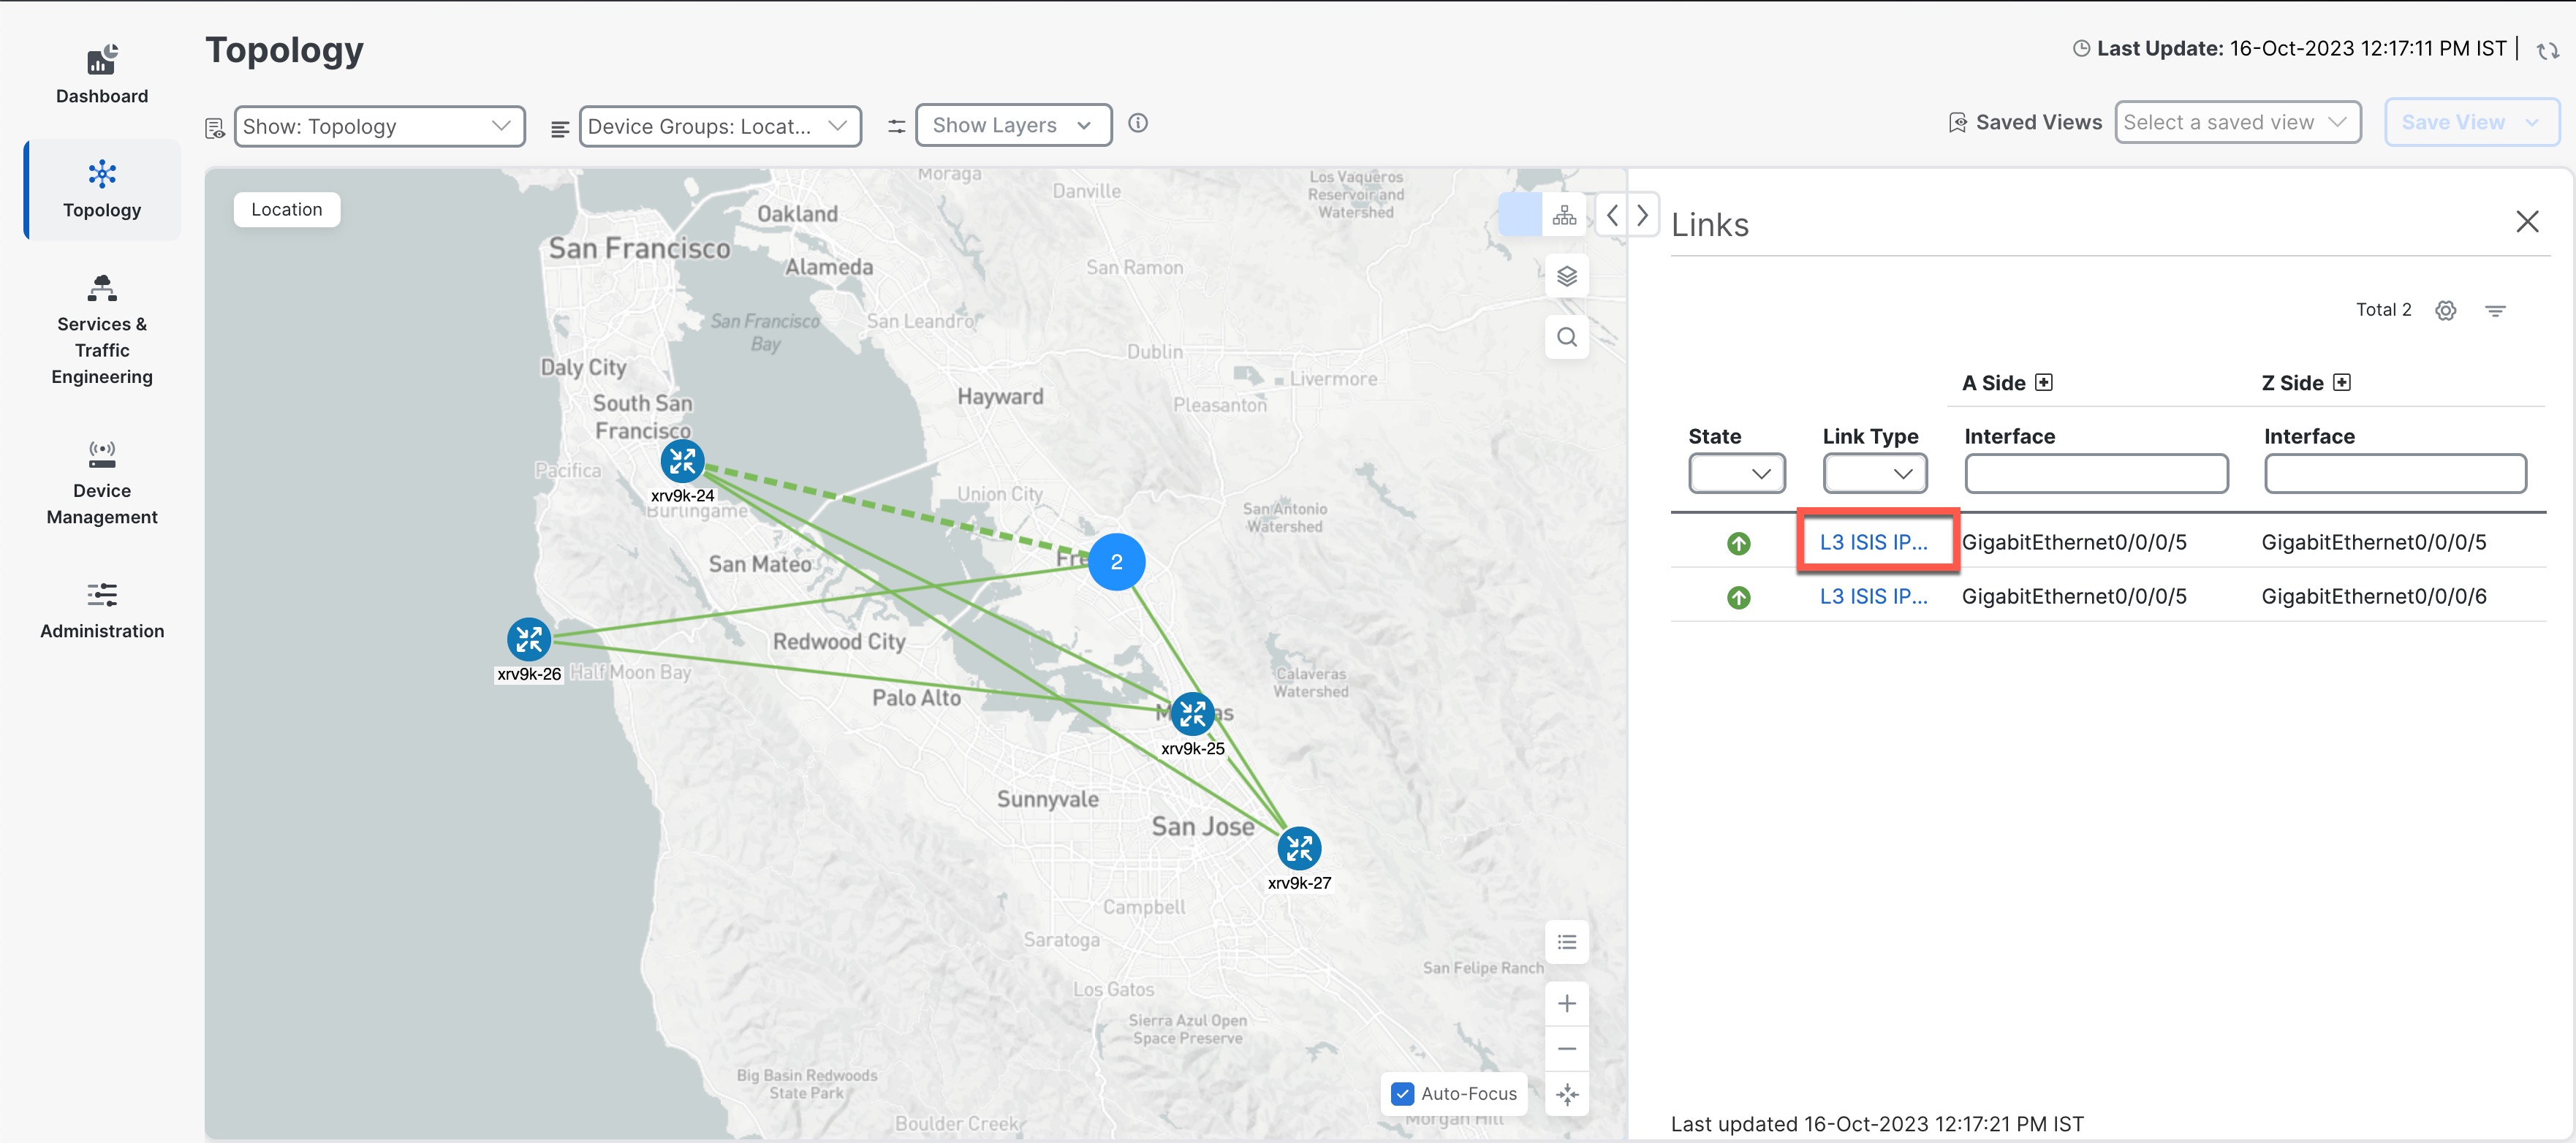Open the map layers stack icon
Screen dimensions: 2576x1143
(1566, 276)
